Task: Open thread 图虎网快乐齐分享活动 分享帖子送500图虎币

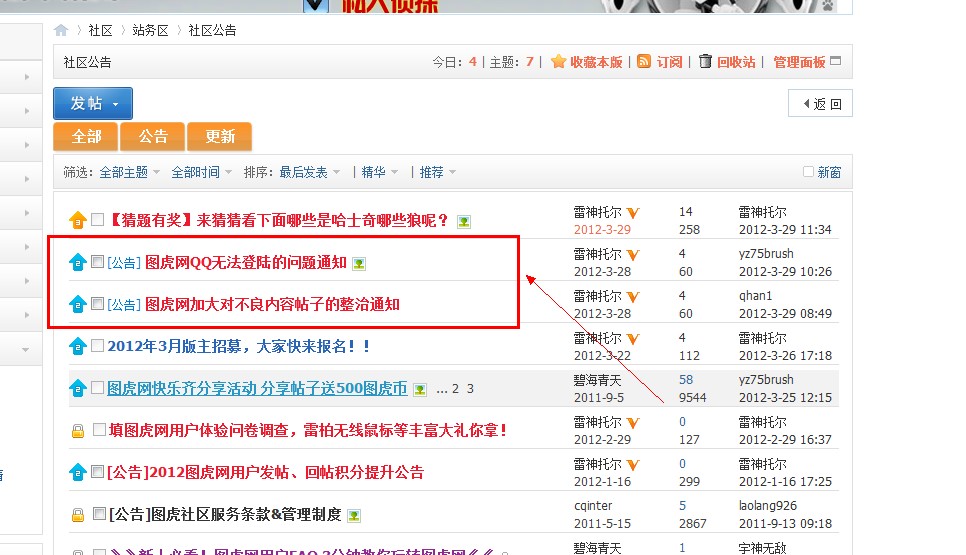Action: [257, 388]
